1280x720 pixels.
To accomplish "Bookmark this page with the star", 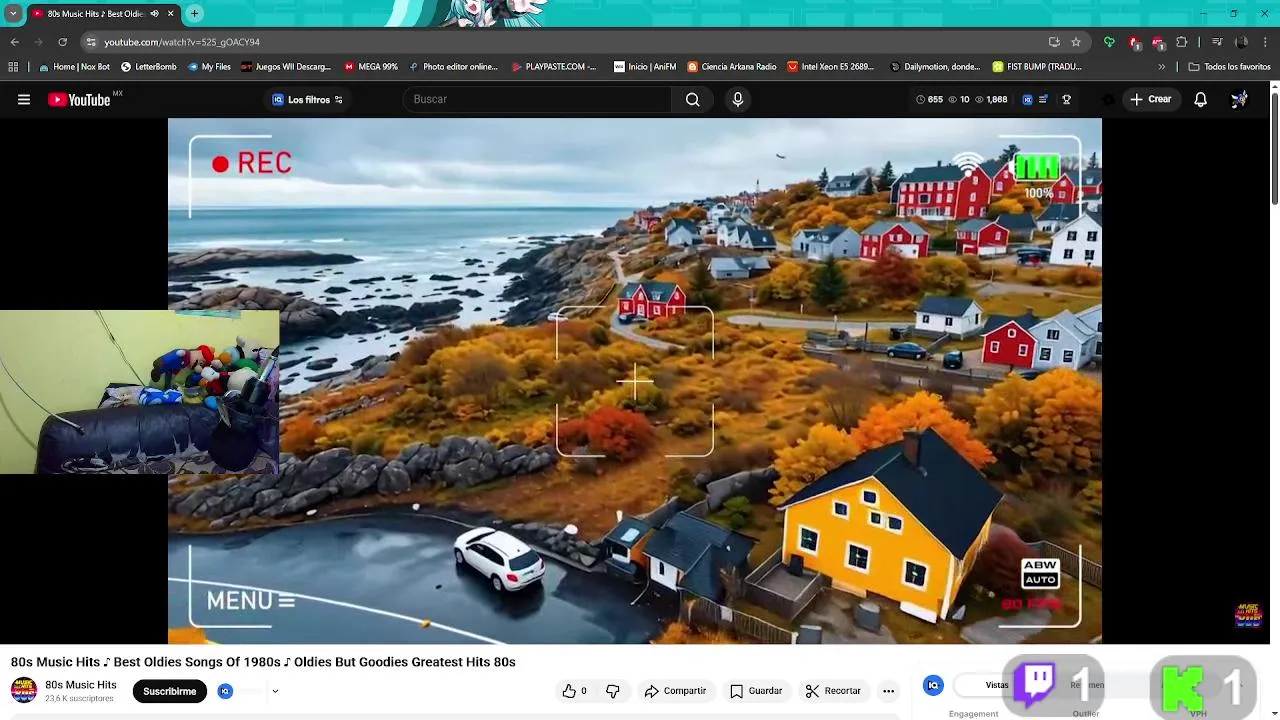I will tap(1076, 42).
